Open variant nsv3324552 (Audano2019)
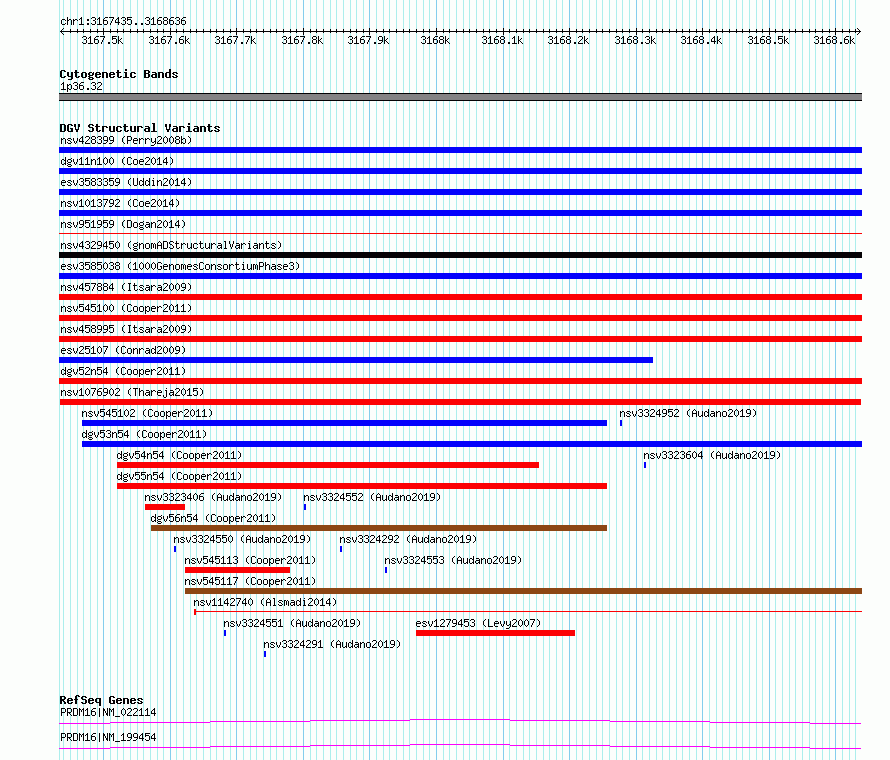The image size is (890, 760). [x=372, y=497]
